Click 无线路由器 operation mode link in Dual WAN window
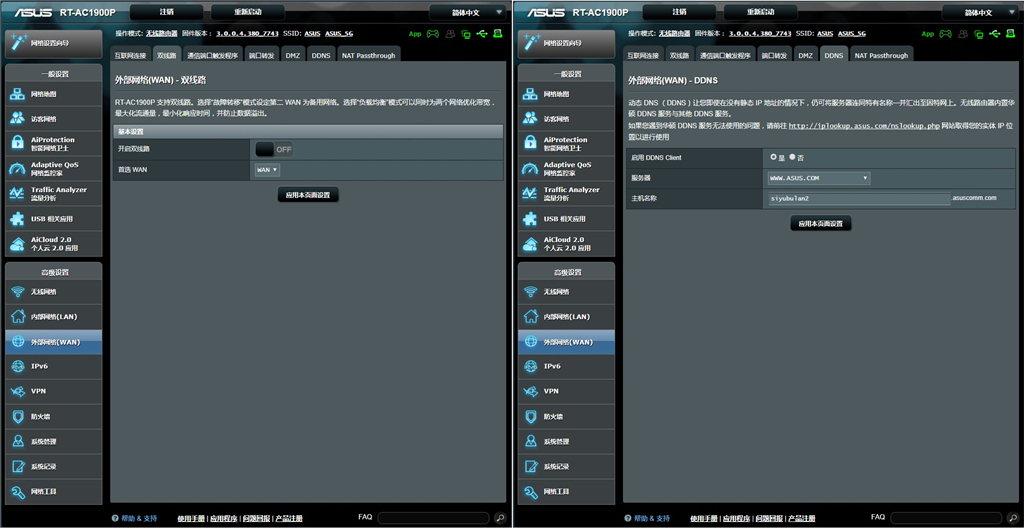 [161, 33]
